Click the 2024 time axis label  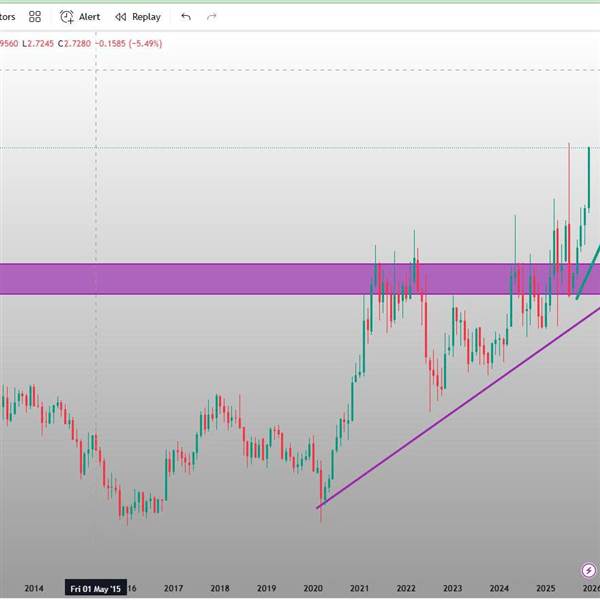coord(499,588)
